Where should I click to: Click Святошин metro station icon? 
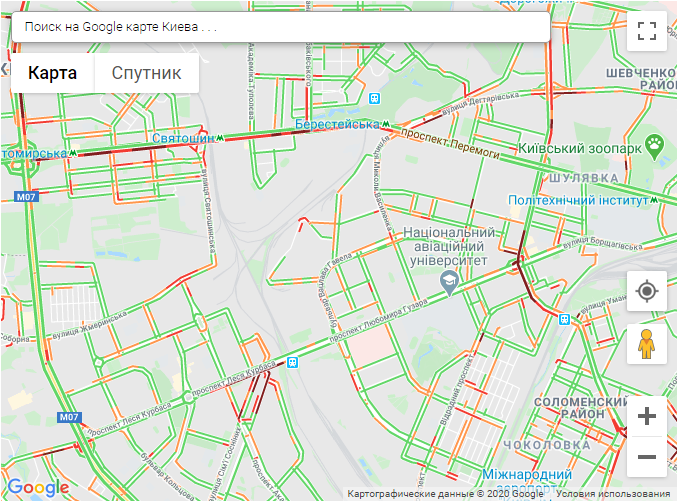point(220,138)
